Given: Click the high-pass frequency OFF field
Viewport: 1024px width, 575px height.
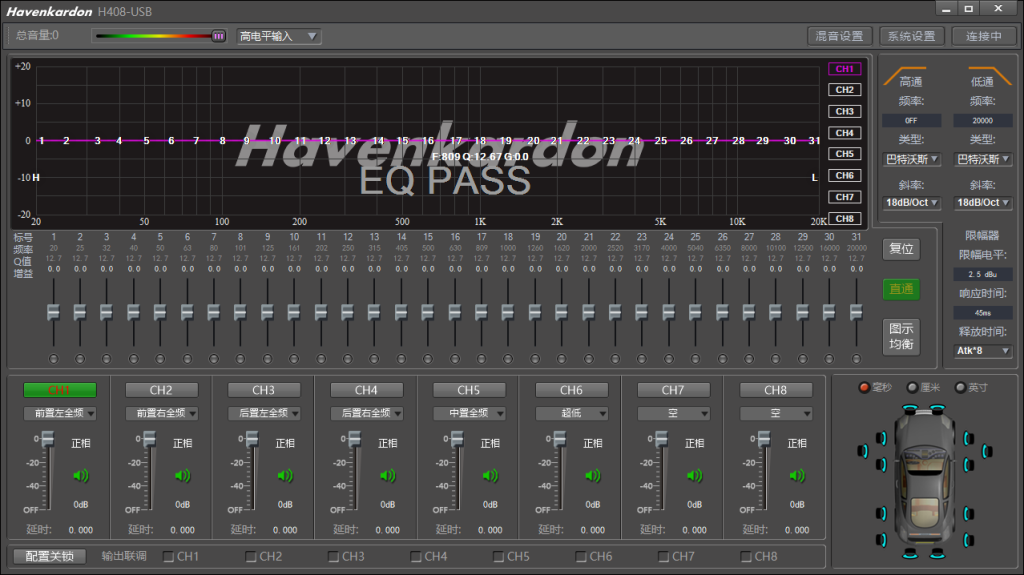Looking at the screenshot, I should (912, 120).
